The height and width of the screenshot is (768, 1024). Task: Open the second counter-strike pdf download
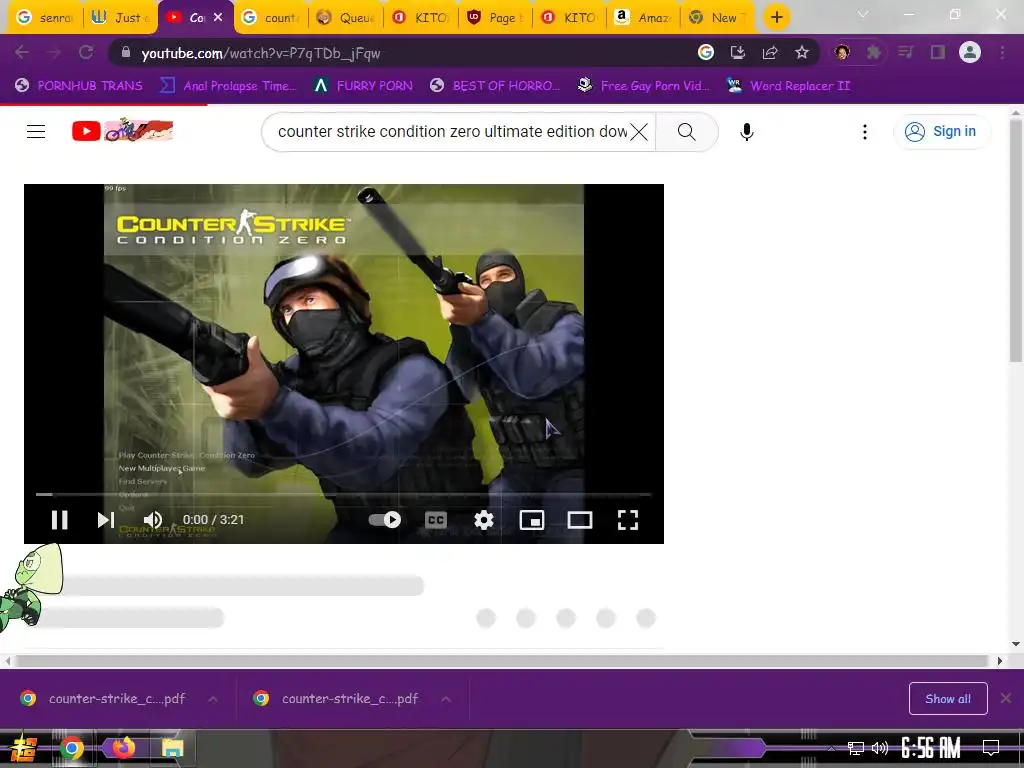pos(338,699)
